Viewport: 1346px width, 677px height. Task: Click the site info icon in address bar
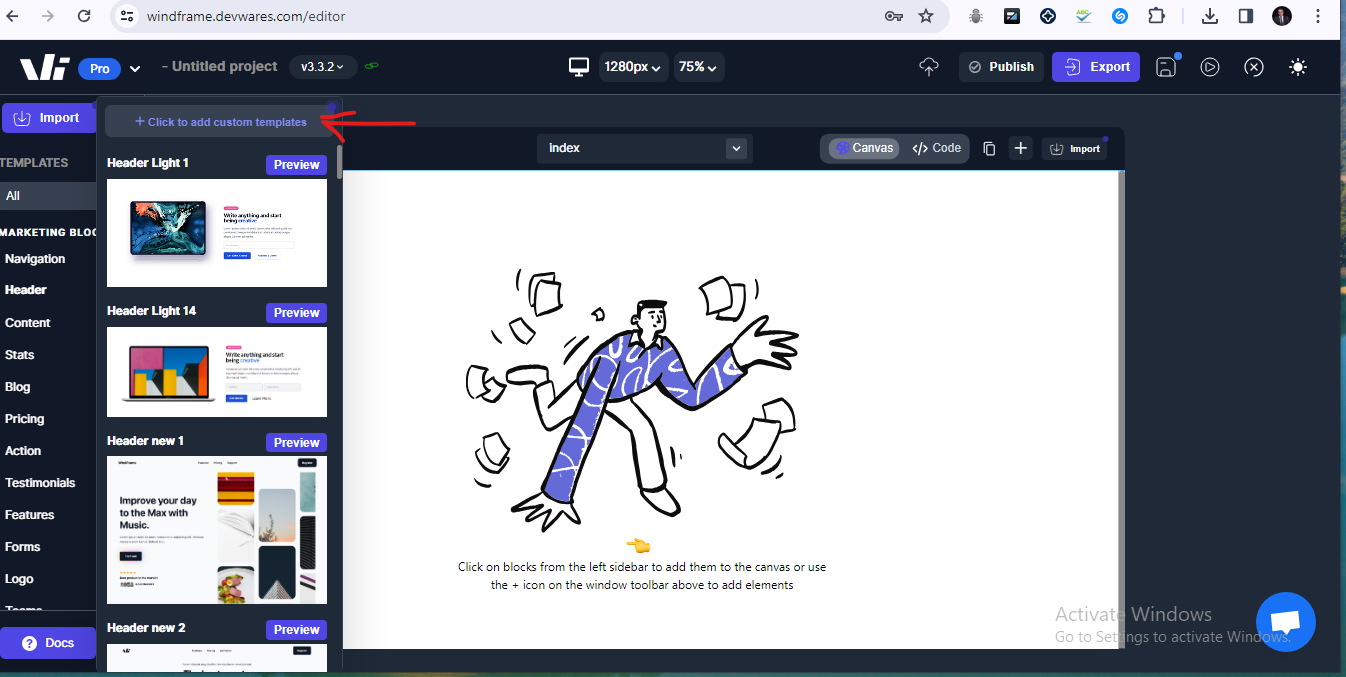(x=126, y=16)
